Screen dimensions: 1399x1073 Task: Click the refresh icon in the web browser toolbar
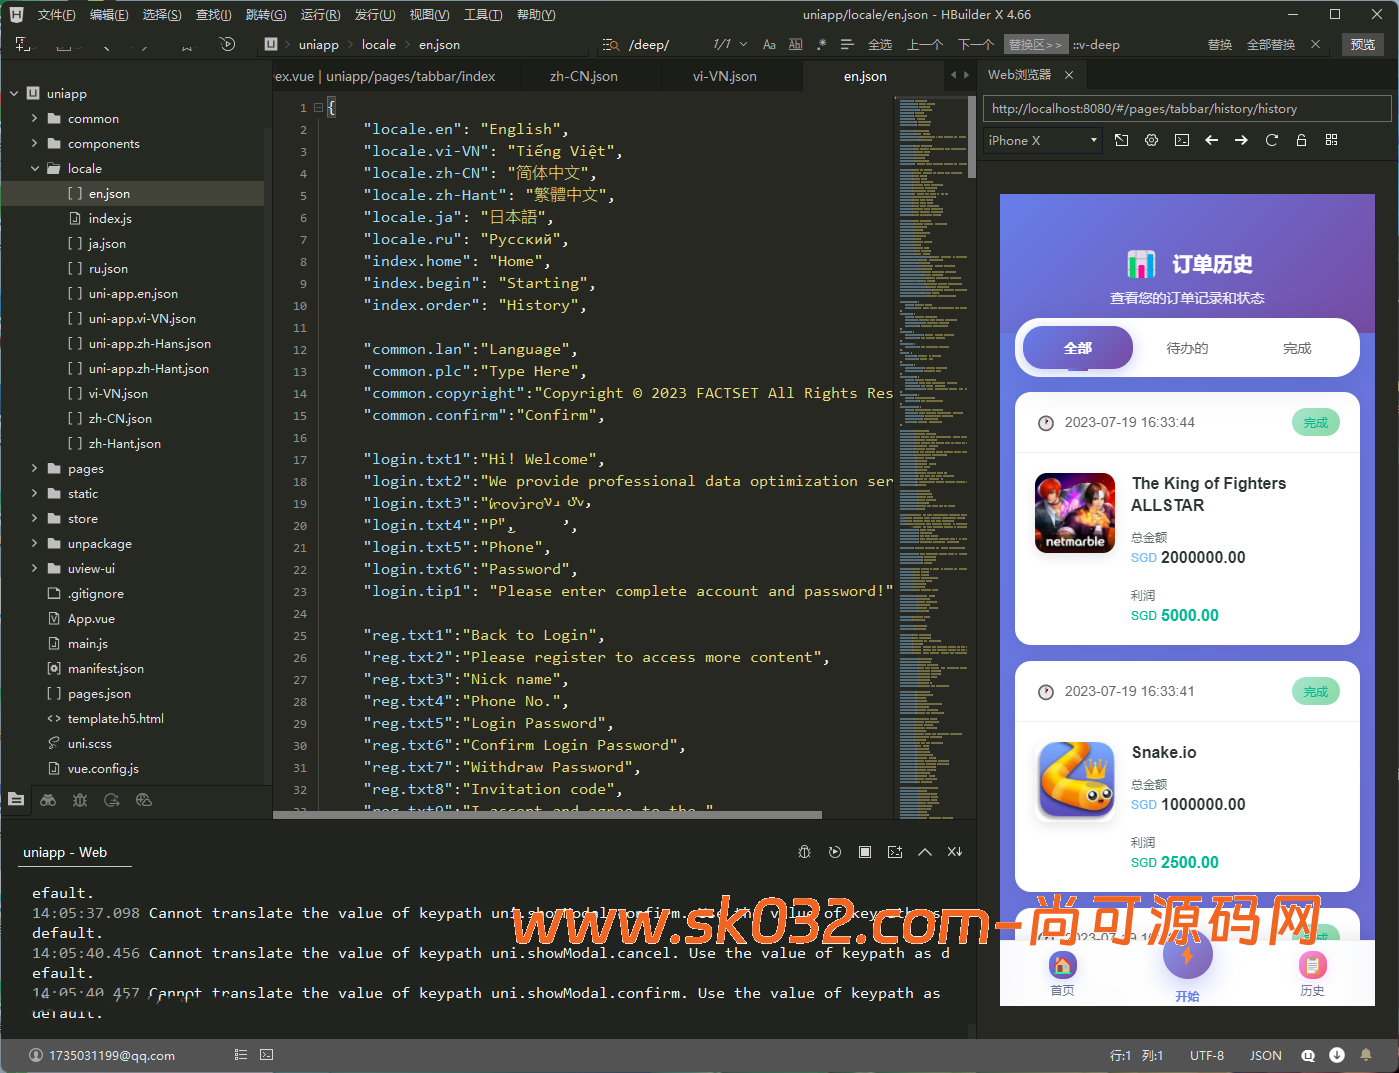click(x=1271, y=141)
